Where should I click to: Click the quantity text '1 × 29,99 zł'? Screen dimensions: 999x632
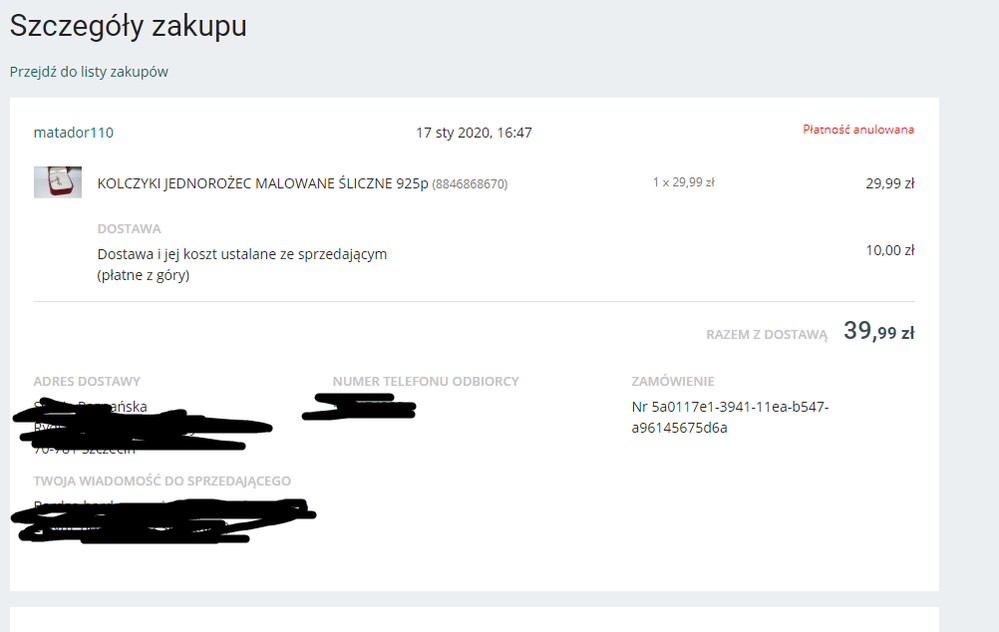pyautogui.click(x=683, y=183)
